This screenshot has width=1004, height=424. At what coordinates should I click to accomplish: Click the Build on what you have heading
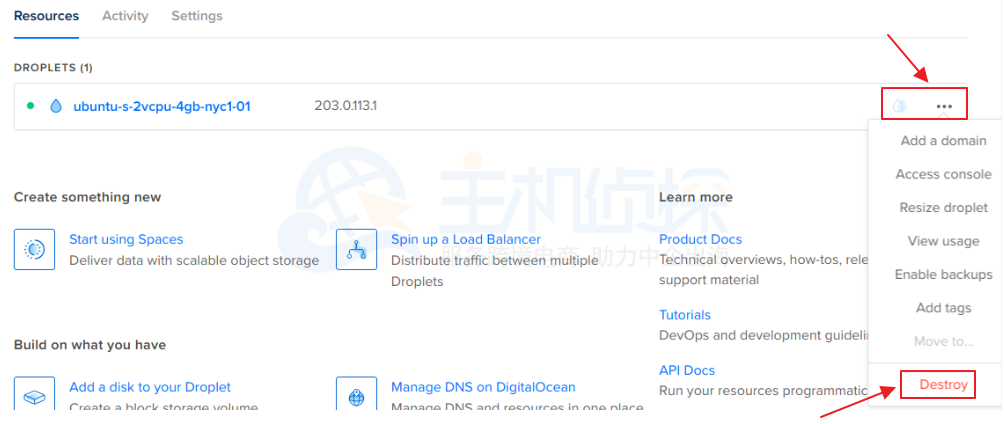click(90, 345)
